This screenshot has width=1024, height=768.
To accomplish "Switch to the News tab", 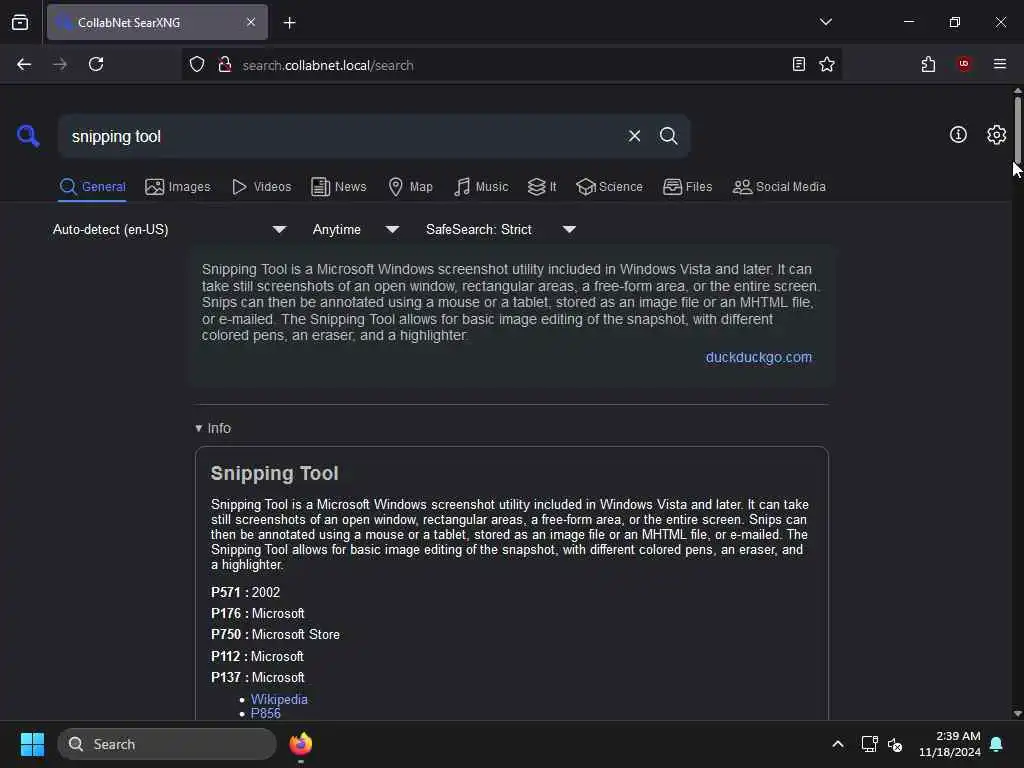I will tap(339, 187).
